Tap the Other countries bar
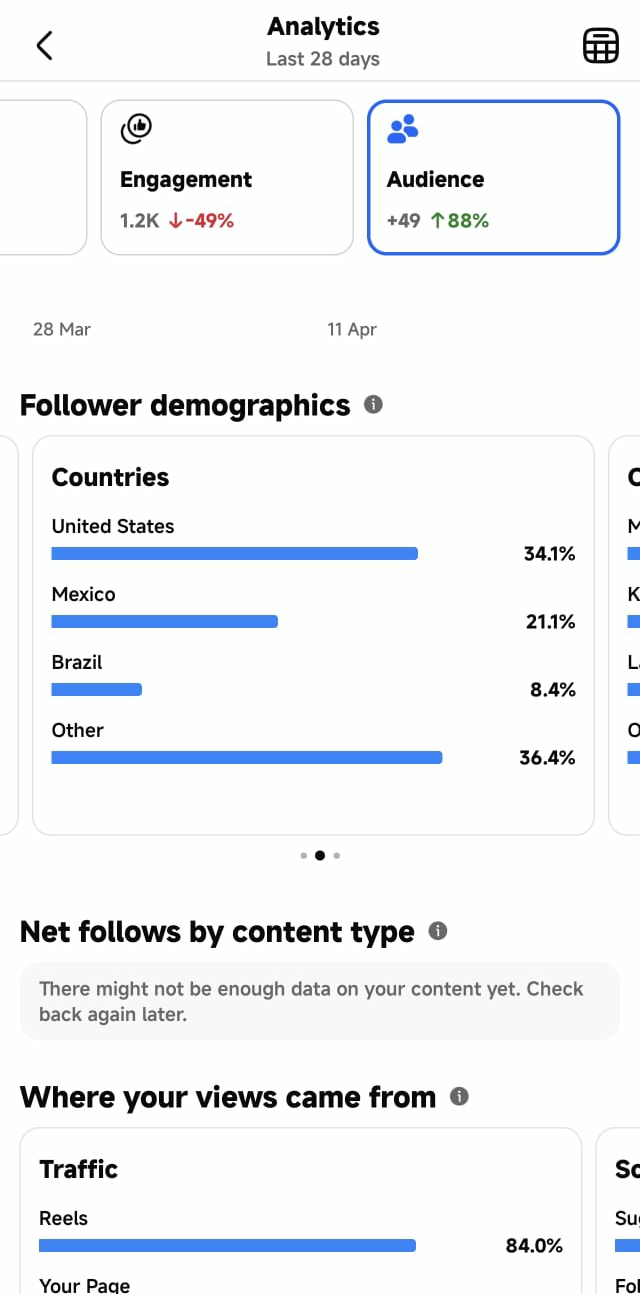 pos(247,758)
